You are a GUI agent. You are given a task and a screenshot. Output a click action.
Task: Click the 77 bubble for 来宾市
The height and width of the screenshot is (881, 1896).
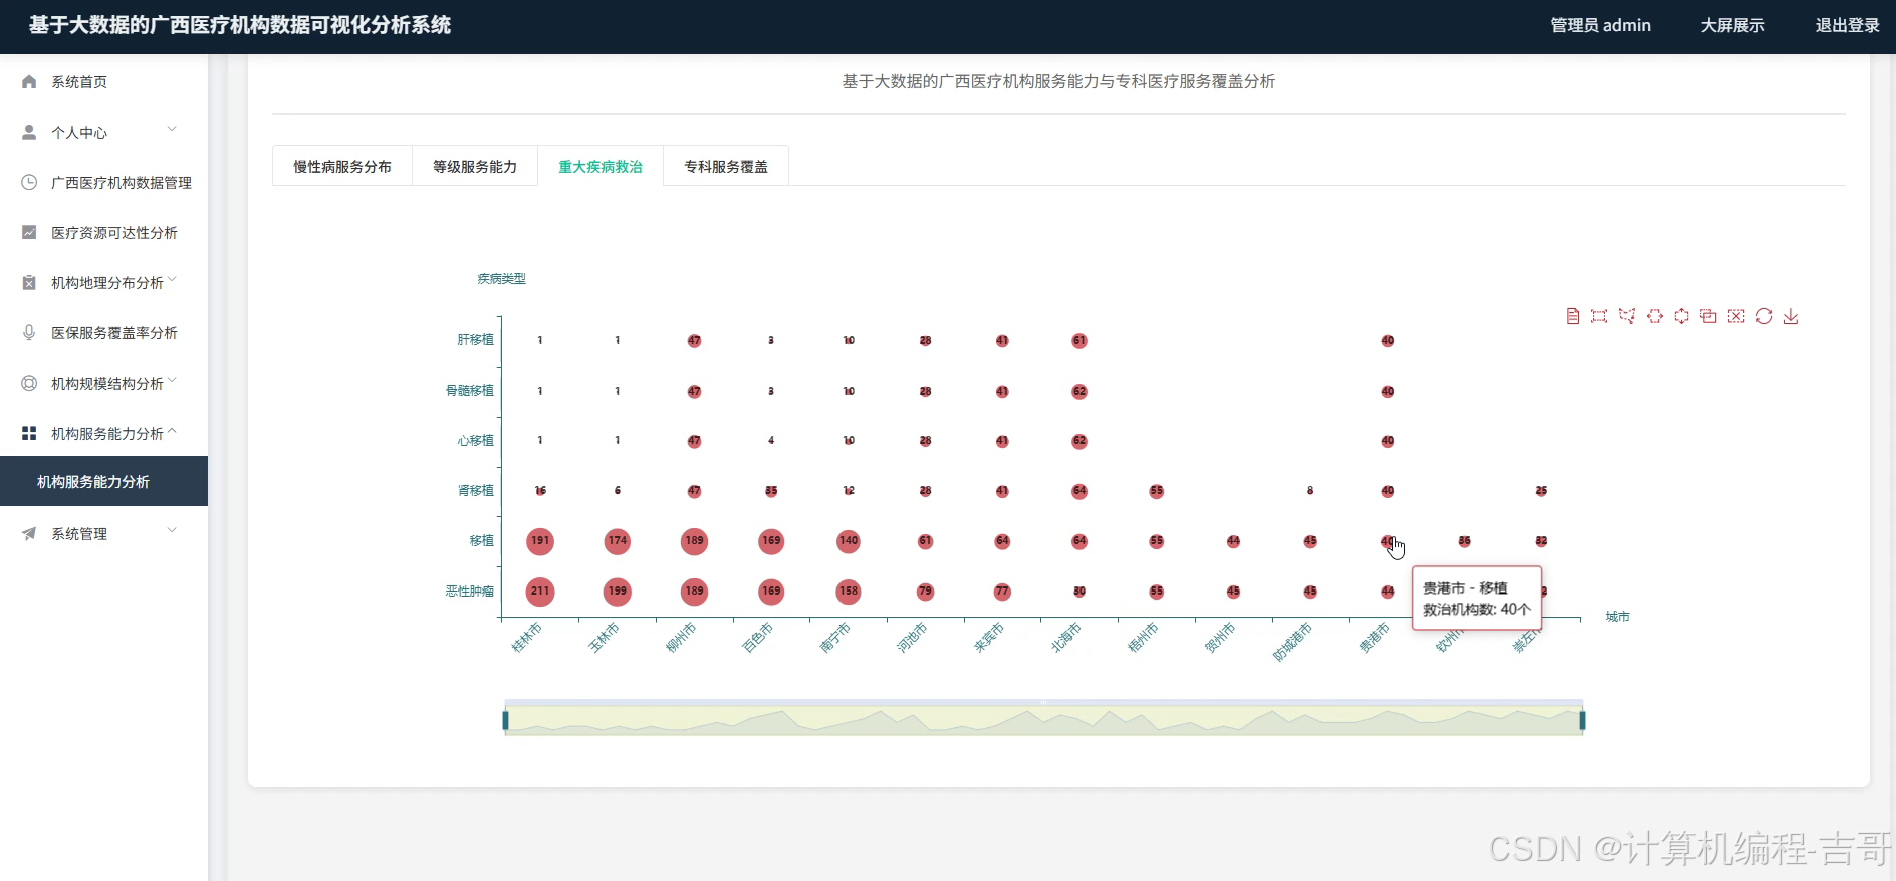coord(1002,591)
